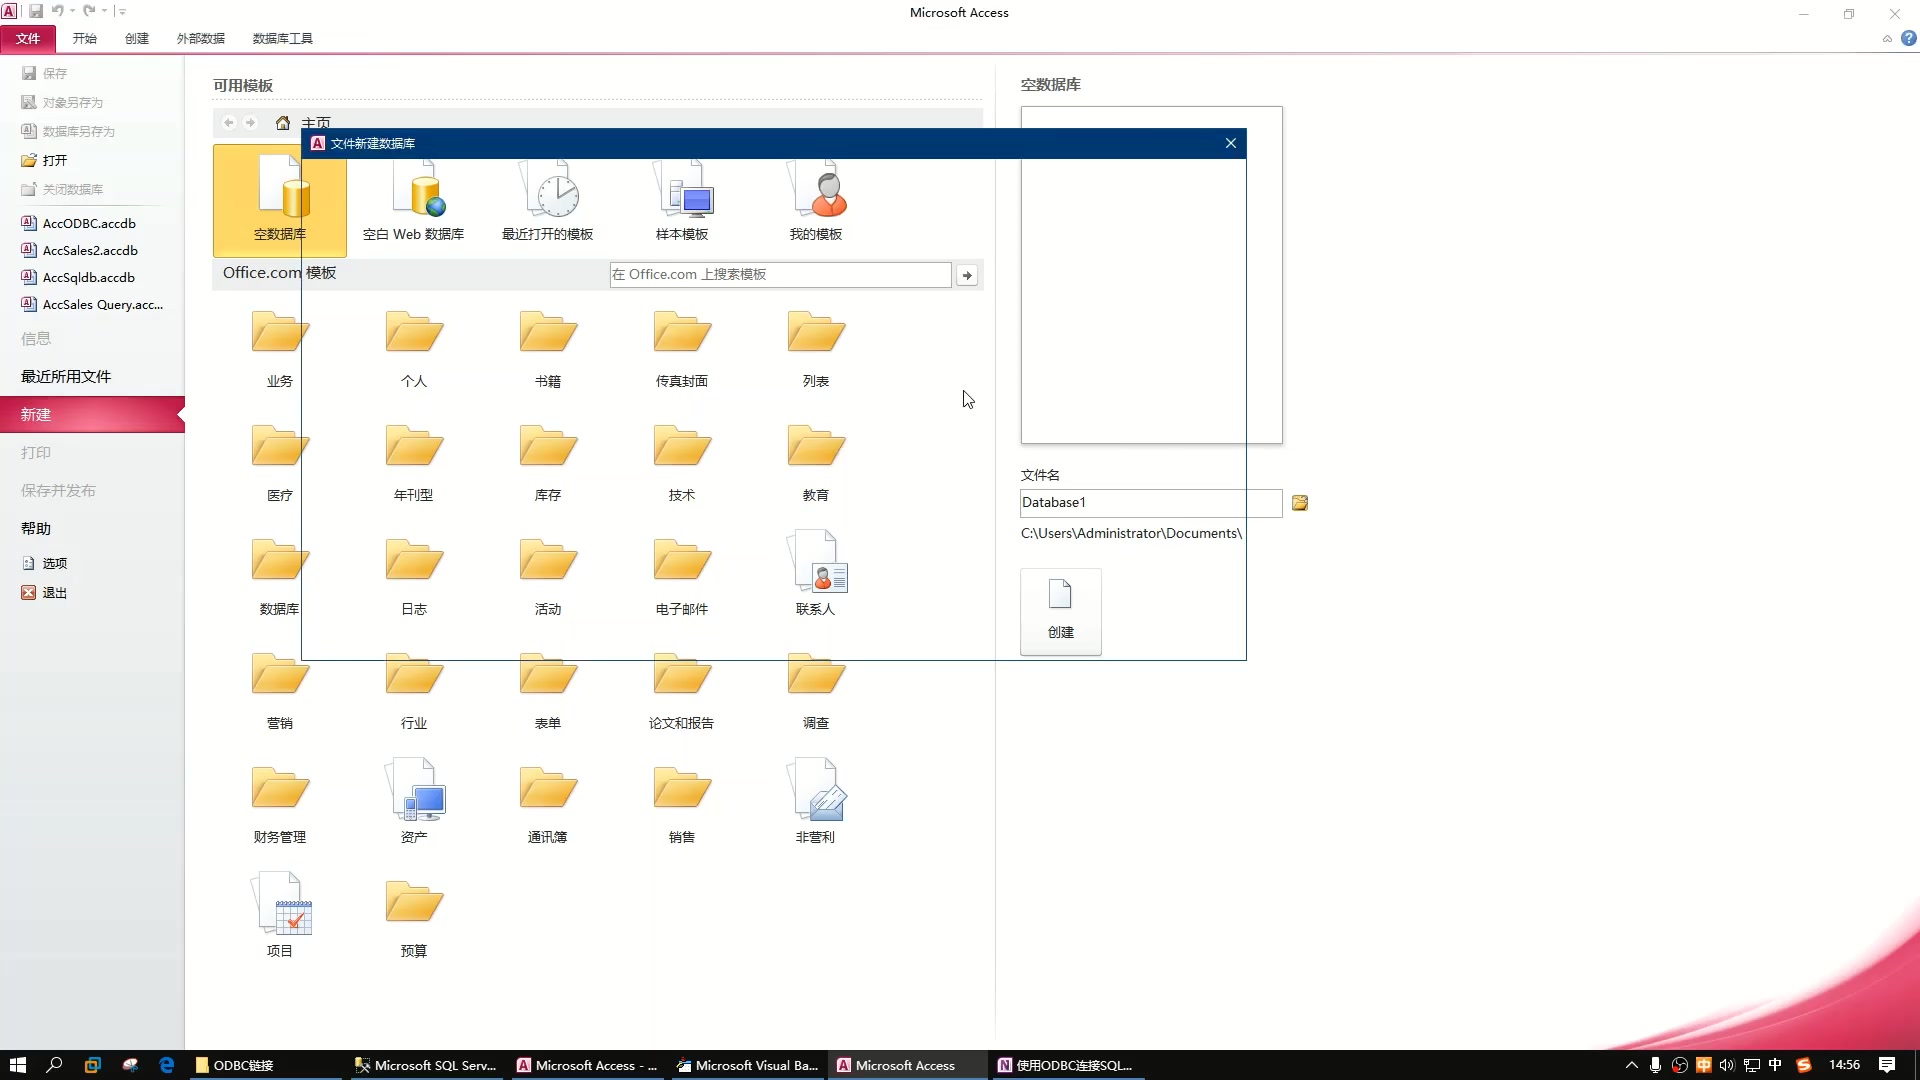Open the 行业 template folder

[x=413, y=691]
